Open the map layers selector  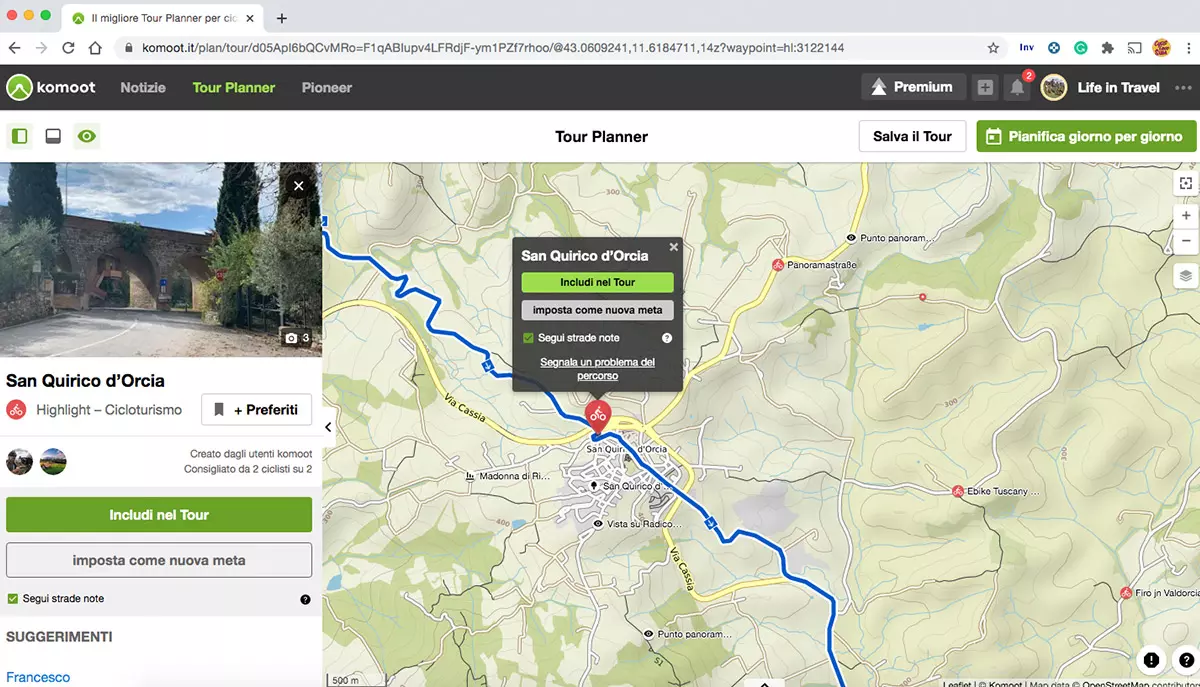pos(1186,275)
